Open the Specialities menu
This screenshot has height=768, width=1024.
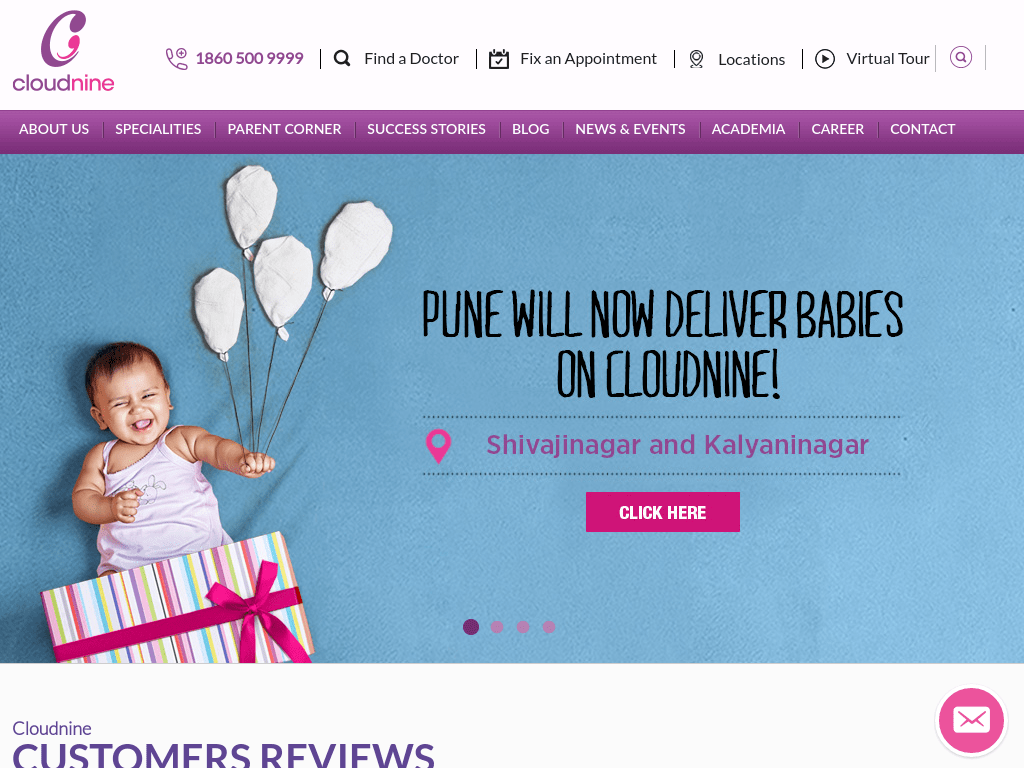(158, 129)
